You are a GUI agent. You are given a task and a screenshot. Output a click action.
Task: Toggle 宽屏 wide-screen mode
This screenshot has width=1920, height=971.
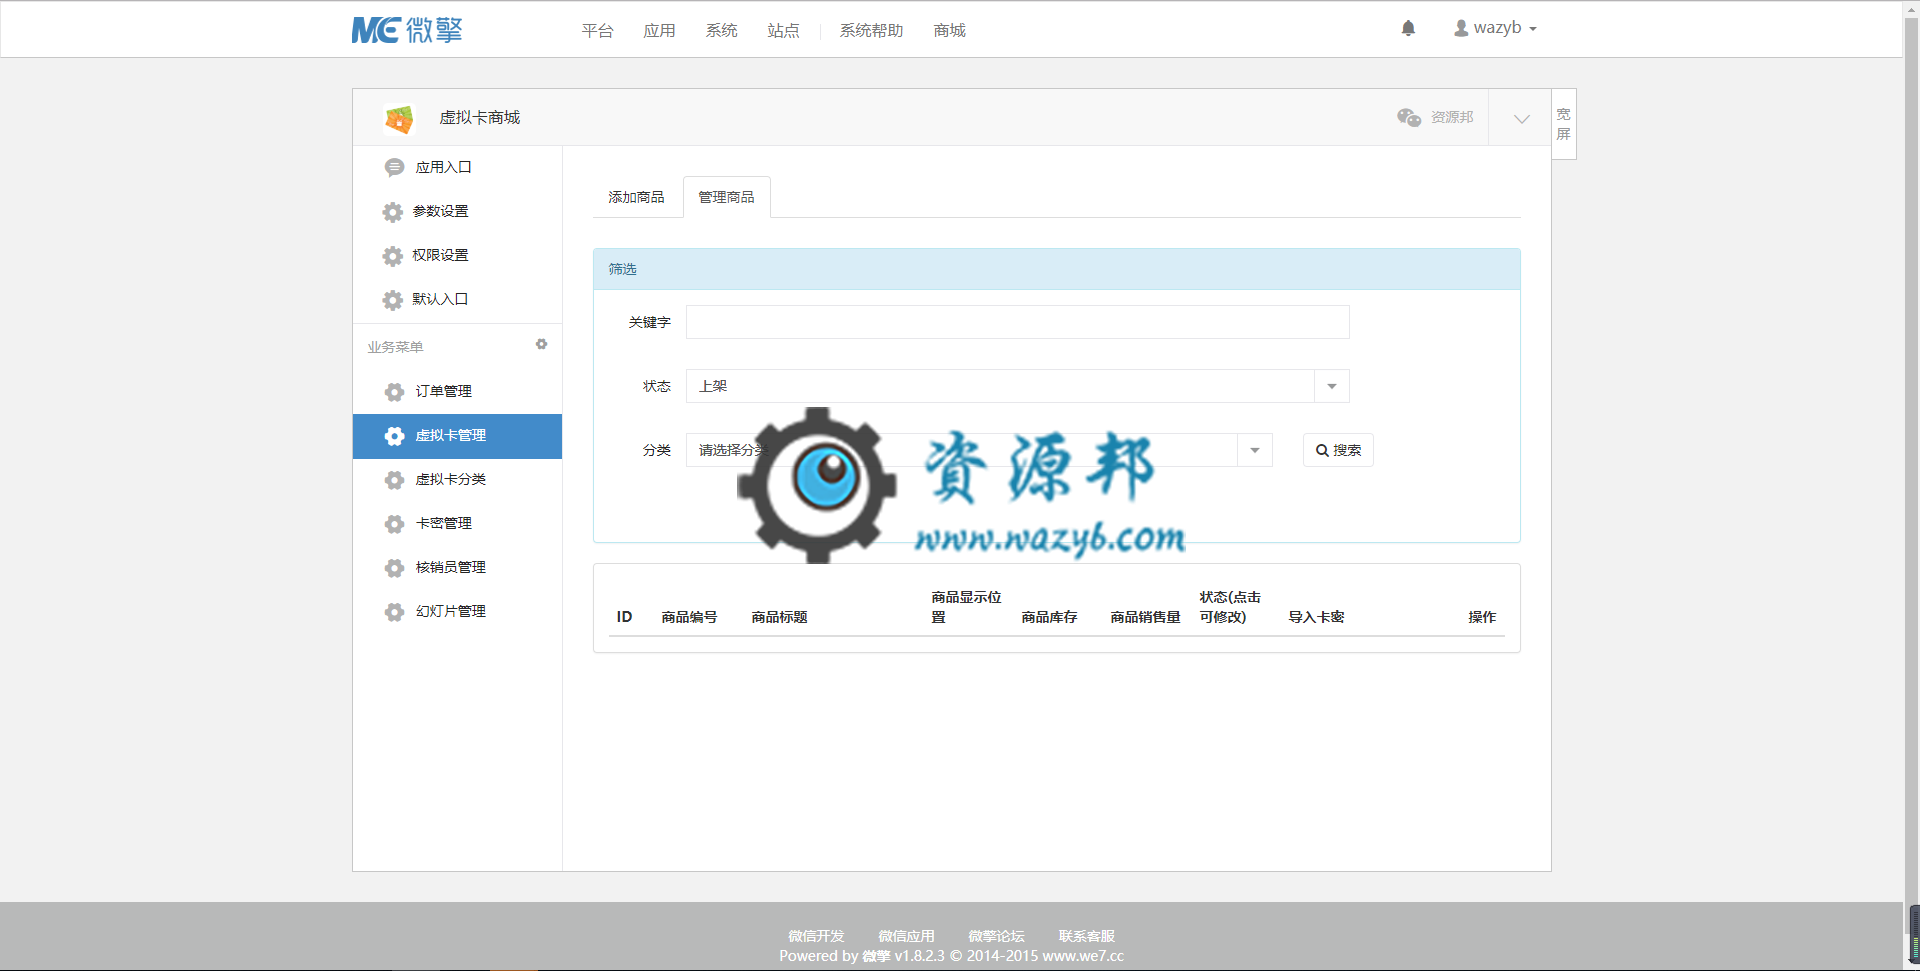pos(1564,124)
